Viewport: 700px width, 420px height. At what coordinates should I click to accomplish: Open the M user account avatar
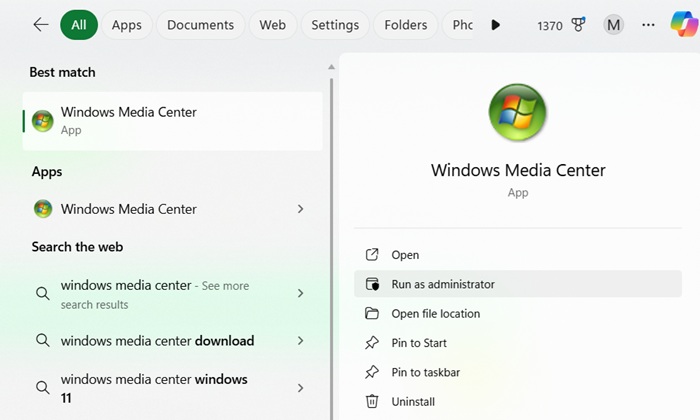pyautogui.click(x=613, y=25)
